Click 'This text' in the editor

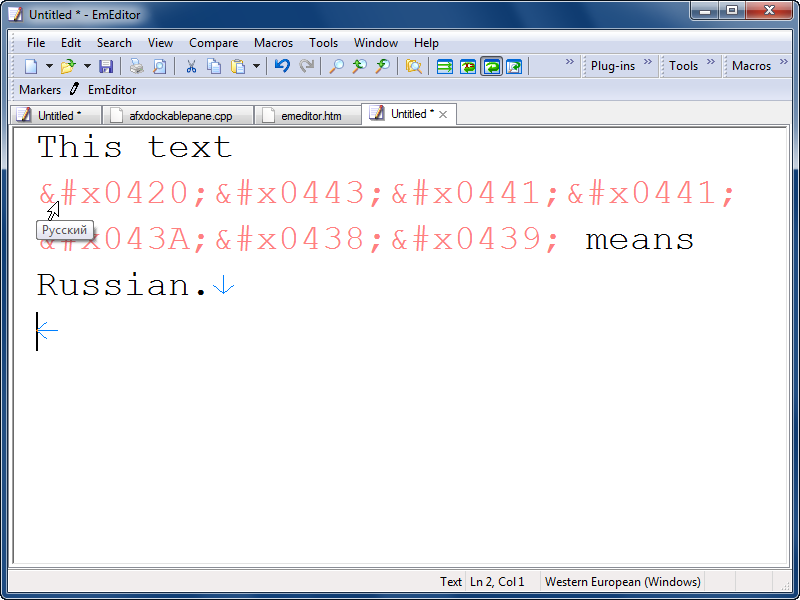coord(135,147)
